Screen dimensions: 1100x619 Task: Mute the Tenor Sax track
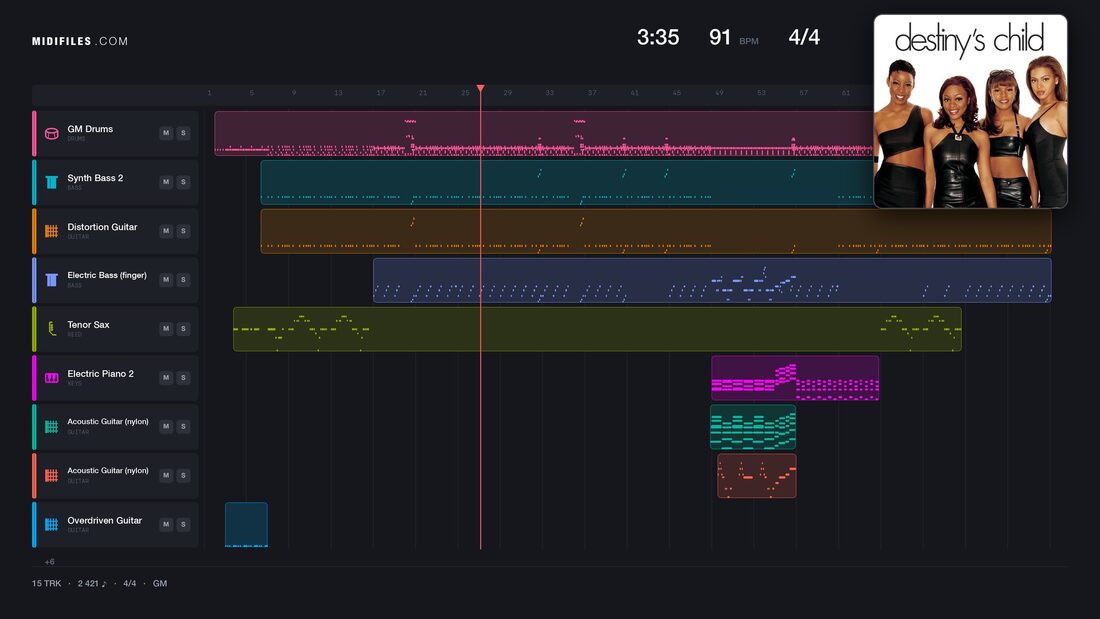166,328
